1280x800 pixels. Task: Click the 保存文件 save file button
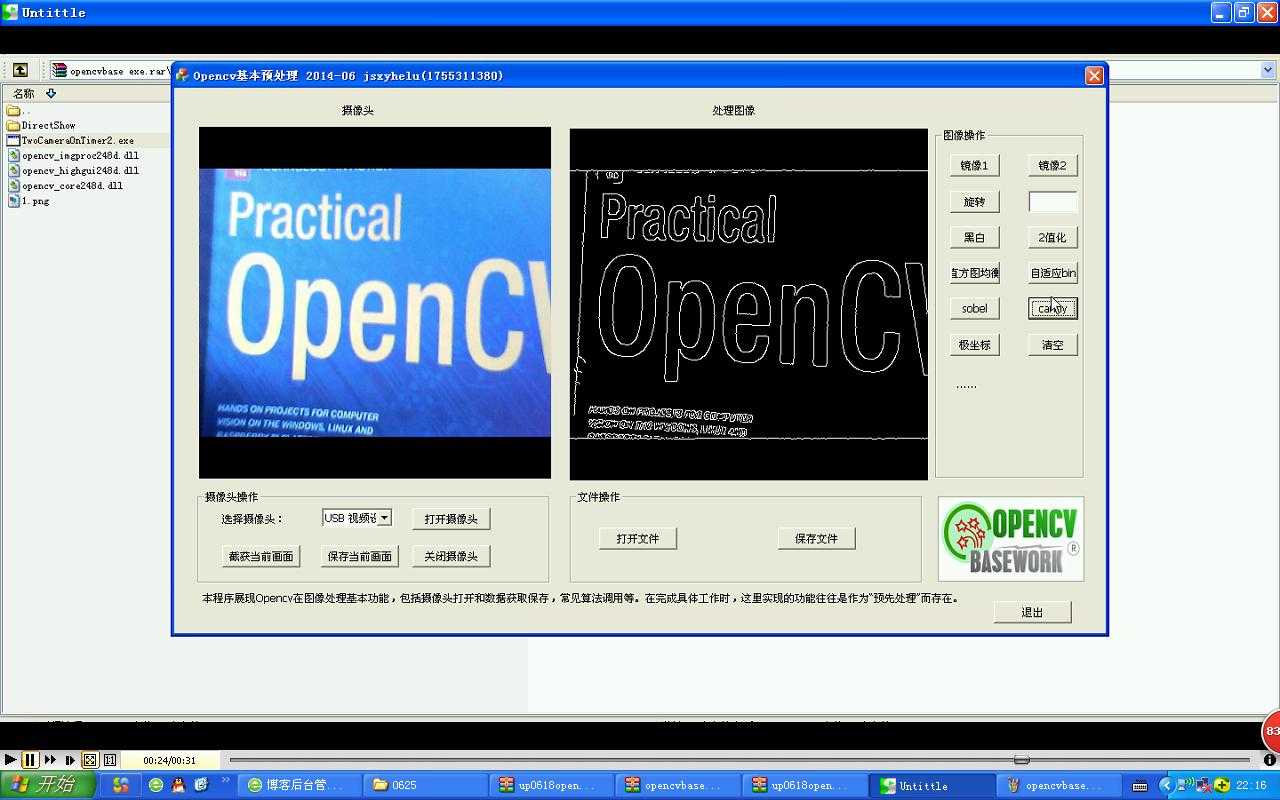816,539
